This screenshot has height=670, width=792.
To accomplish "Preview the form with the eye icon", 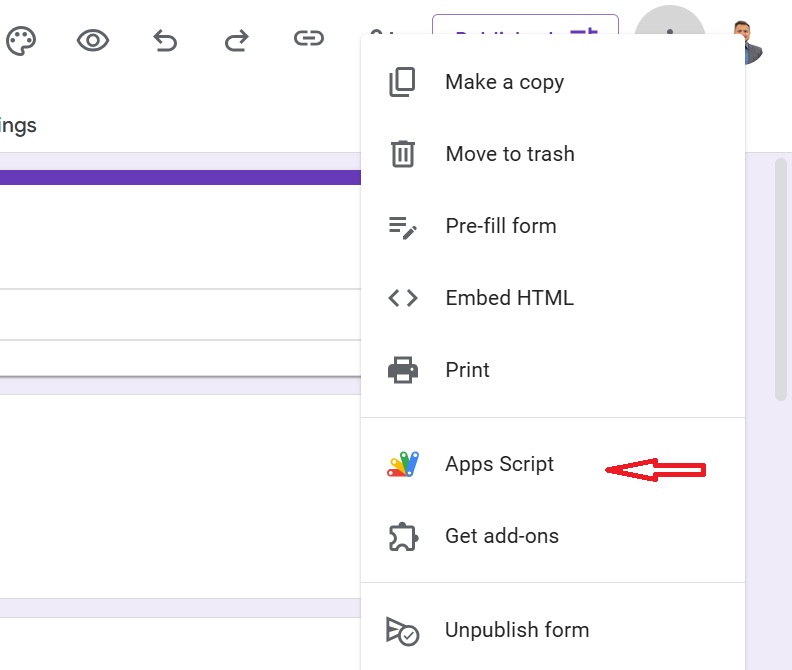I will tap(93, 40).
